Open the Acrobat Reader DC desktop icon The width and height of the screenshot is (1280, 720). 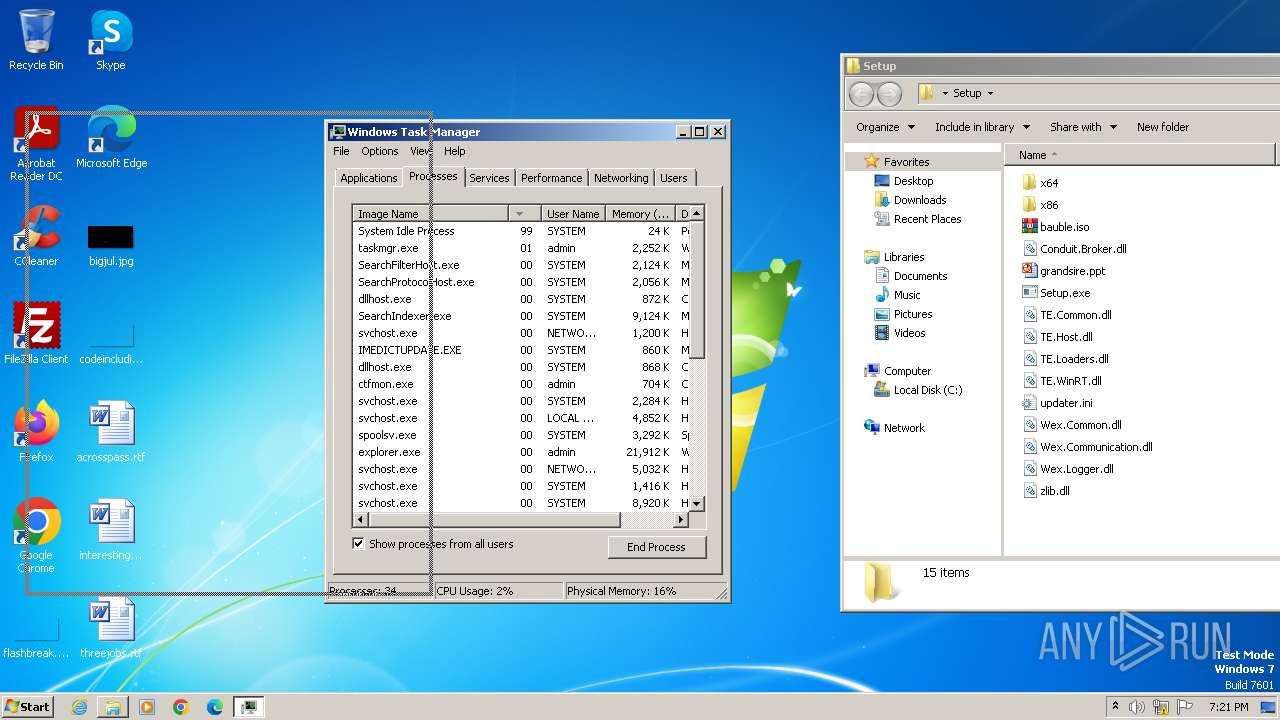coord(36,145)
